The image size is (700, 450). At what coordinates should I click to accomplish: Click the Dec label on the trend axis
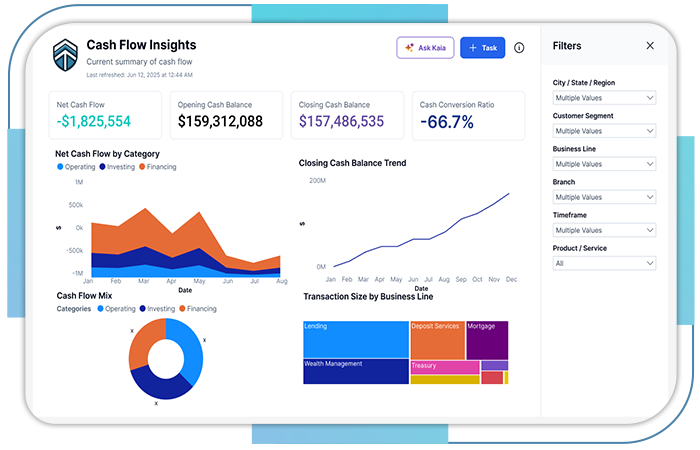(x=511, y=279)
